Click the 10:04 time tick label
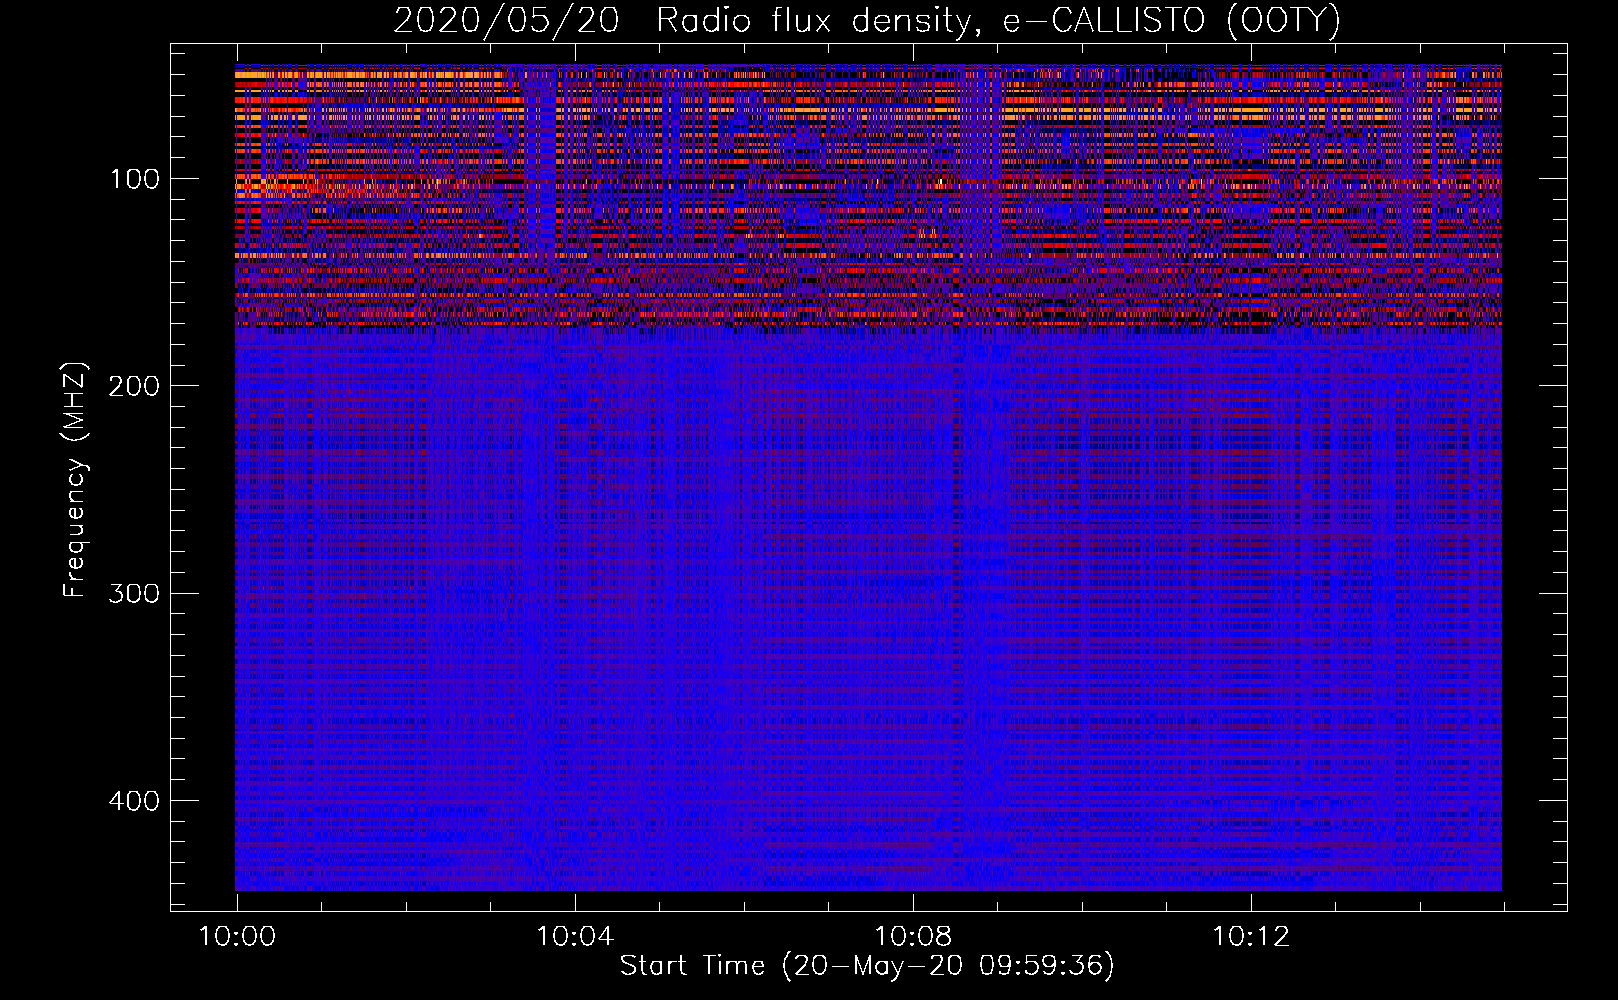Viewport: 1618px width, 1000px height. pos(575,937)
